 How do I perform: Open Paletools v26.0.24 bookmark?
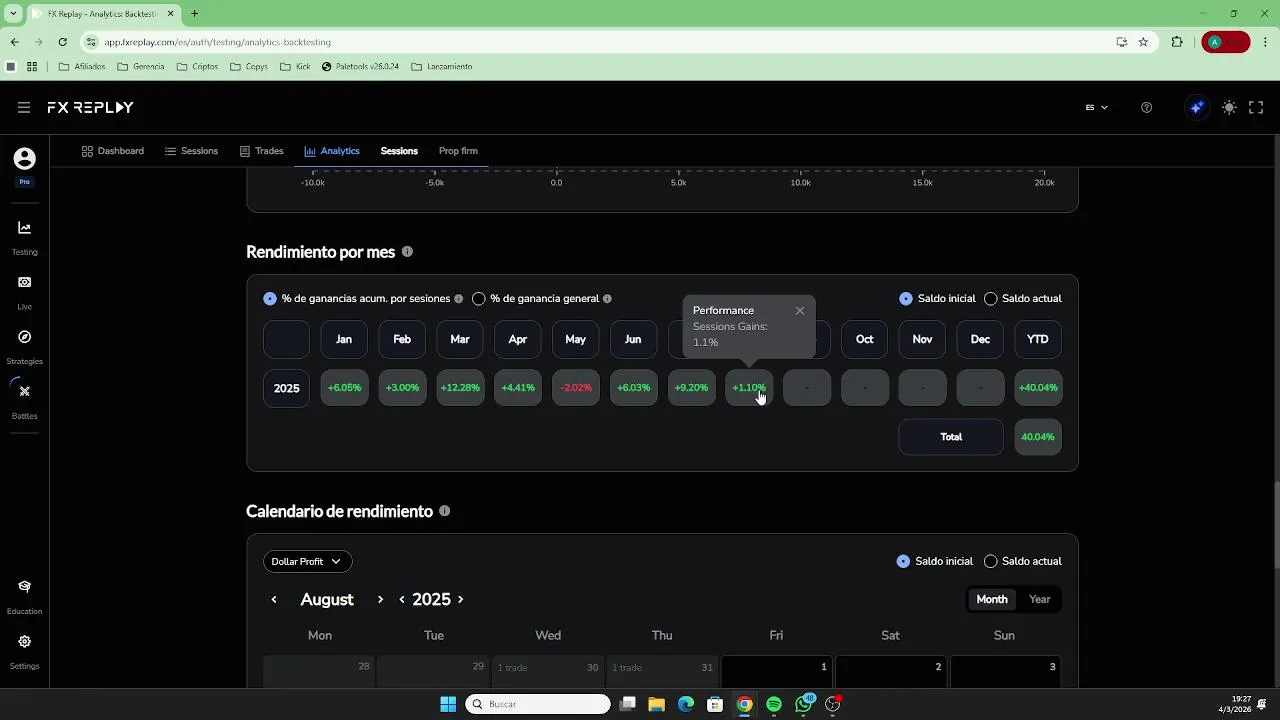(x=360, y=67)
